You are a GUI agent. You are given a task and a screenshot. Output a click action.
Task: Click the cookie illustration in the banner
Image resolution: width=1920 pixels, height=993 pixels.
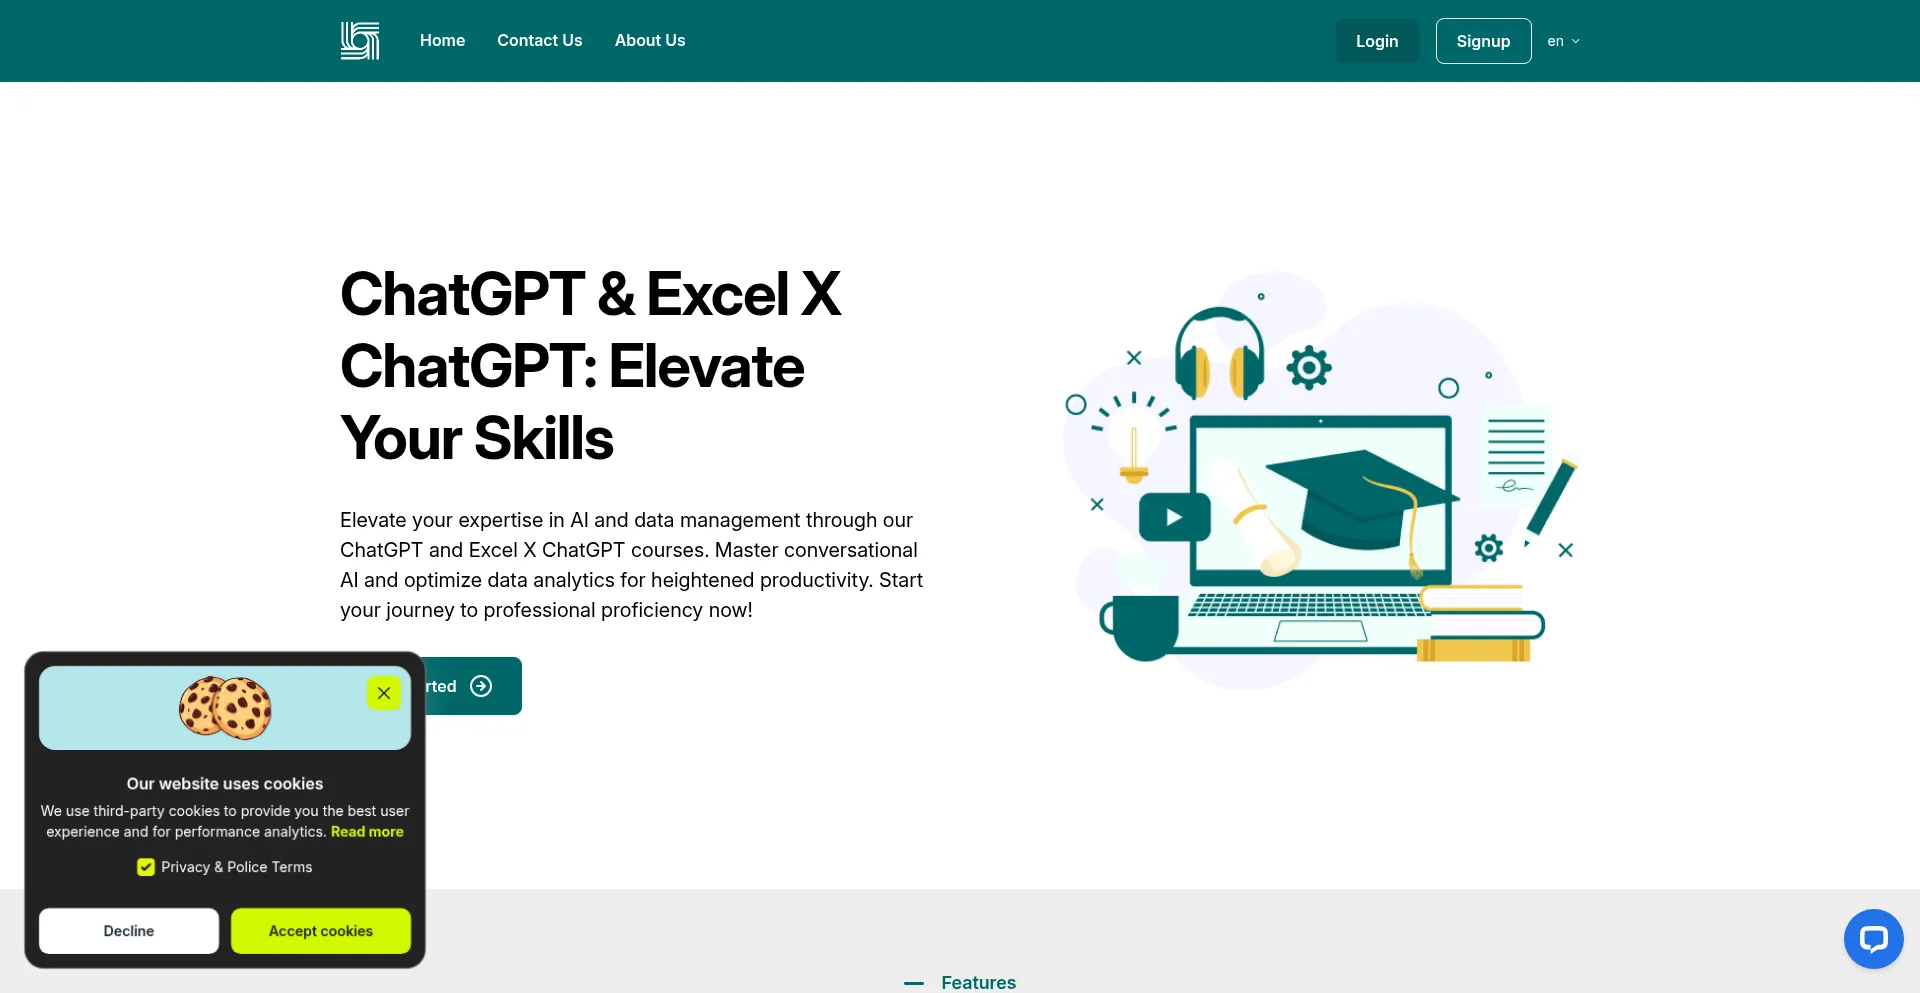(x=225, y=708)
